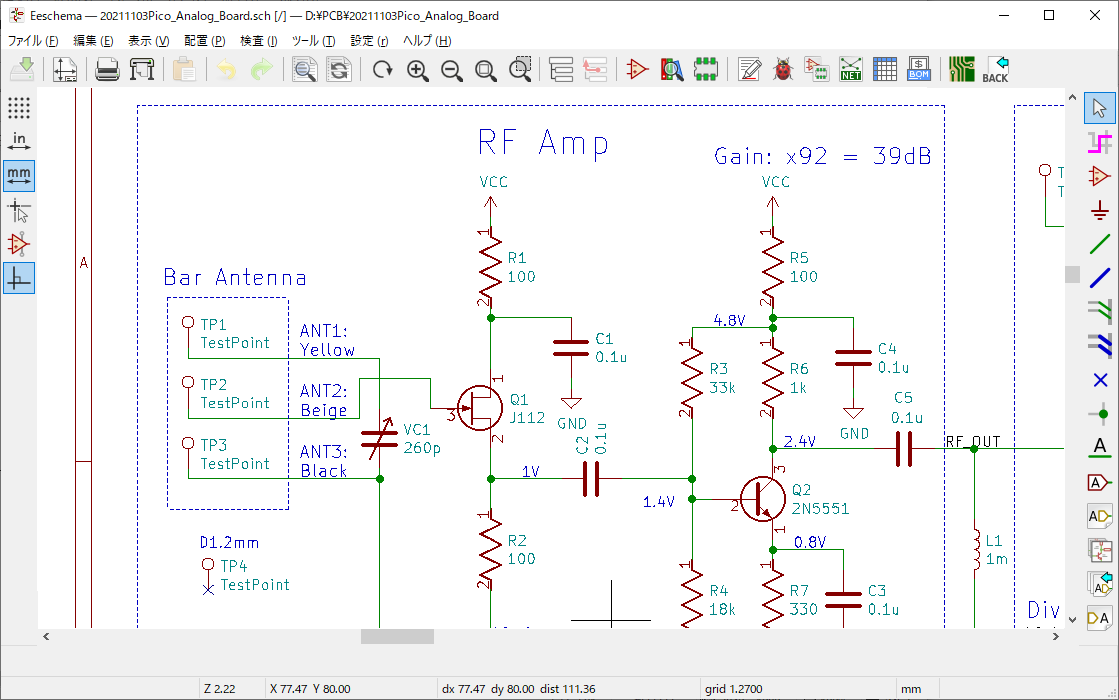Viewport: 1119px width, 700px height.
Task: Click the Zoom In button
Action: click(418, 69)
